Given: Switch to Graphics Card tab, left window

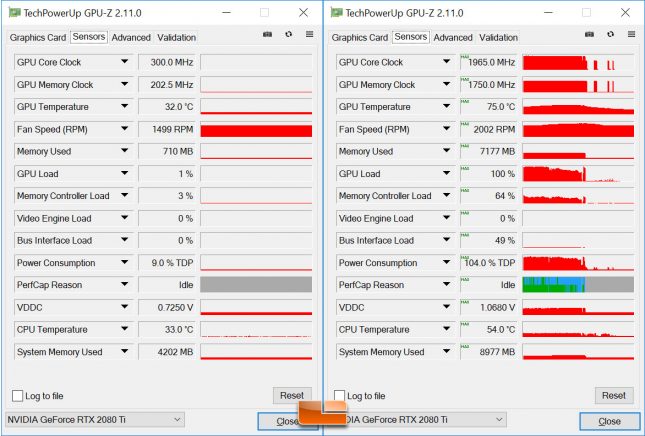Looking at the screenshot, I should [x=38, y=37].
